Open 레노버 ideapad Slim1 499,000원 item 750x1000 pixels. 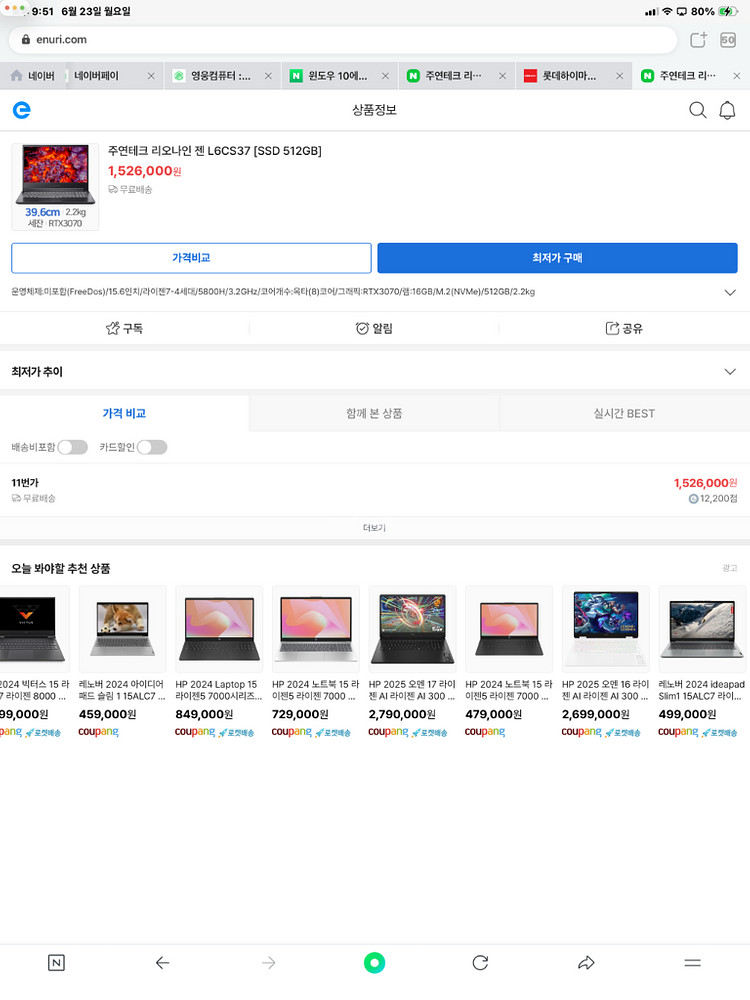coord(702,661)
